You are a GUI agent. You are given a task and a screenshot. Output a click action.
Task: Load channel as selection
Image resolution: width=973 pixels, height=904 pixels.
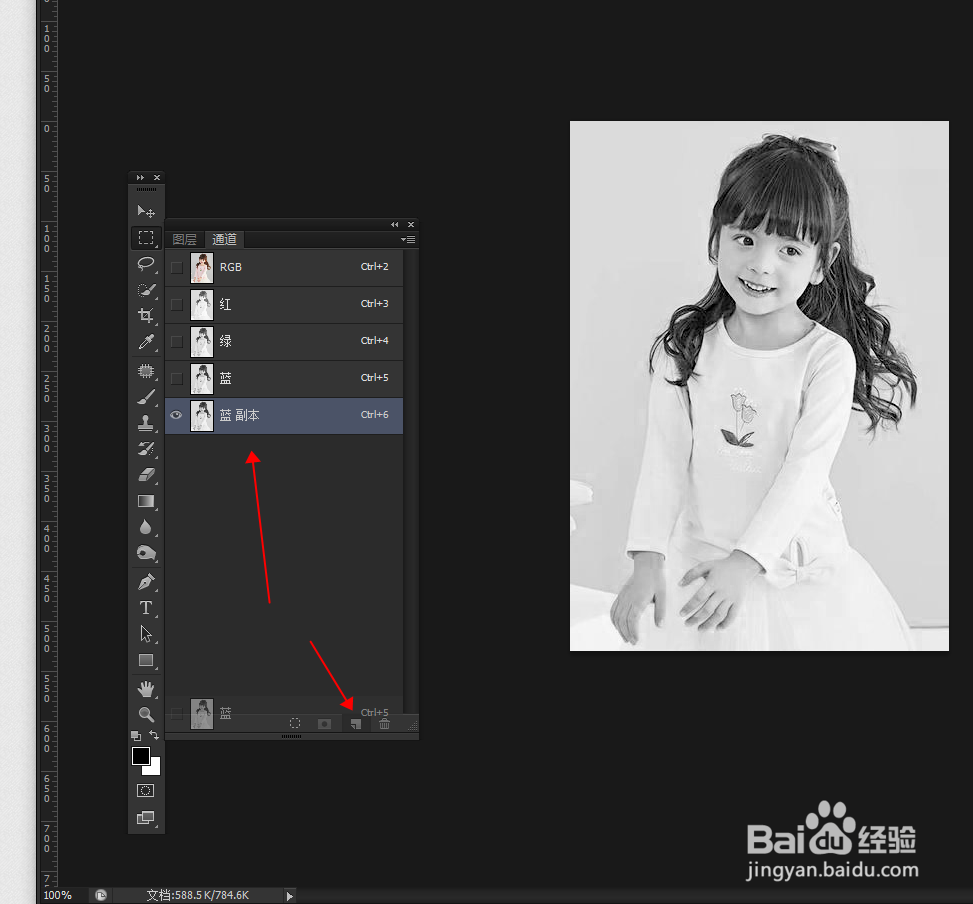[x=295, y=723]
